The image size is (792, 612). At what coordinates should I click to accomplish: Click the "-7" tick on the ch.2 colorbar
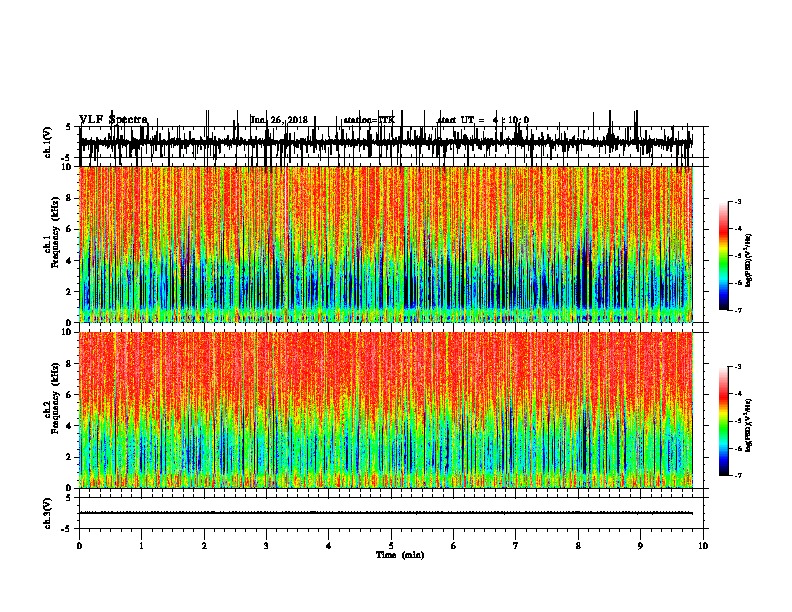coord(737,476)
